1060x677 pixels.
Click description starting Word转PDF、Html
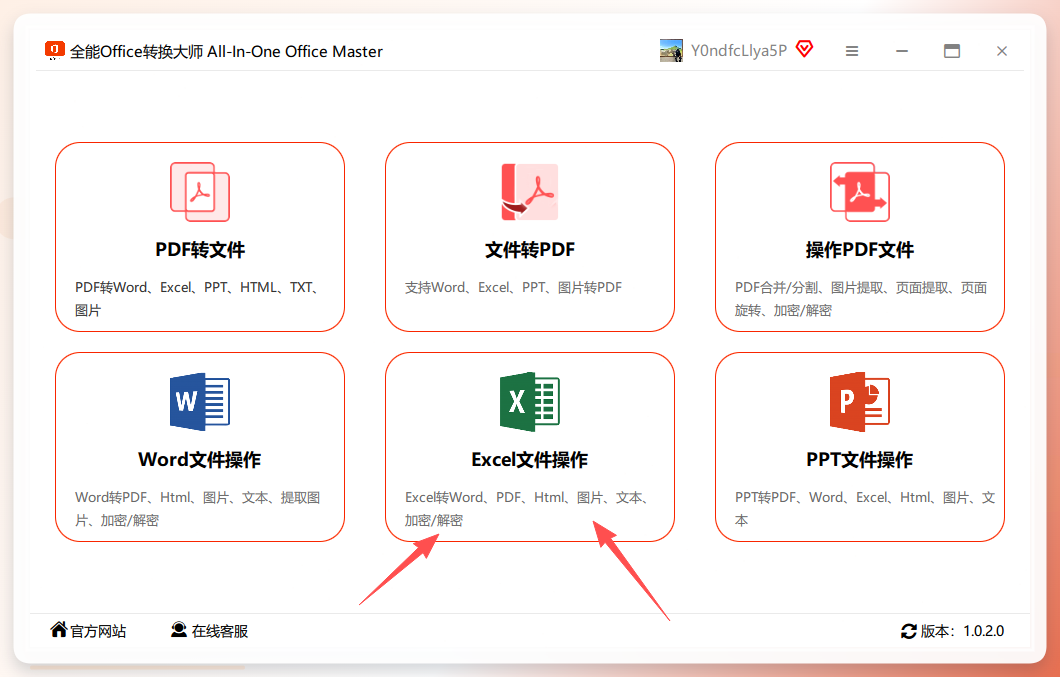197,509
